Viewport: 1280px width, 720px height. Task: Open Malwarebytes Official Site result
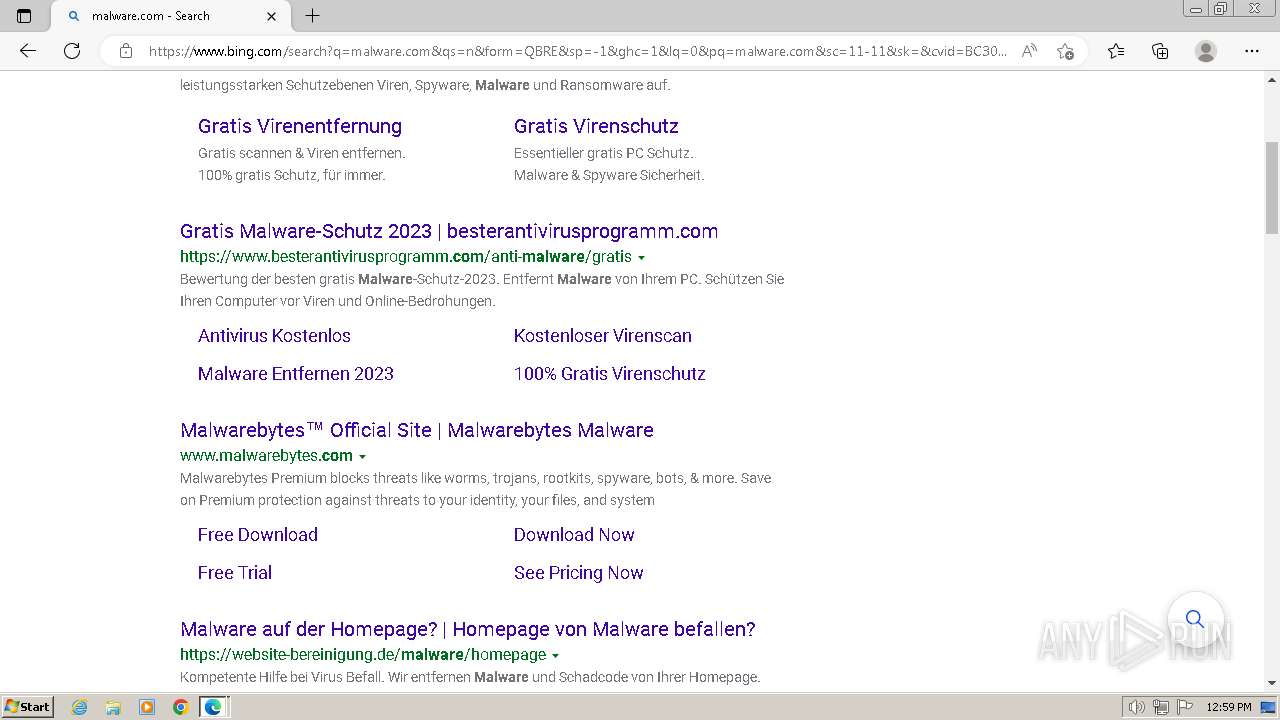click(417, 430)
